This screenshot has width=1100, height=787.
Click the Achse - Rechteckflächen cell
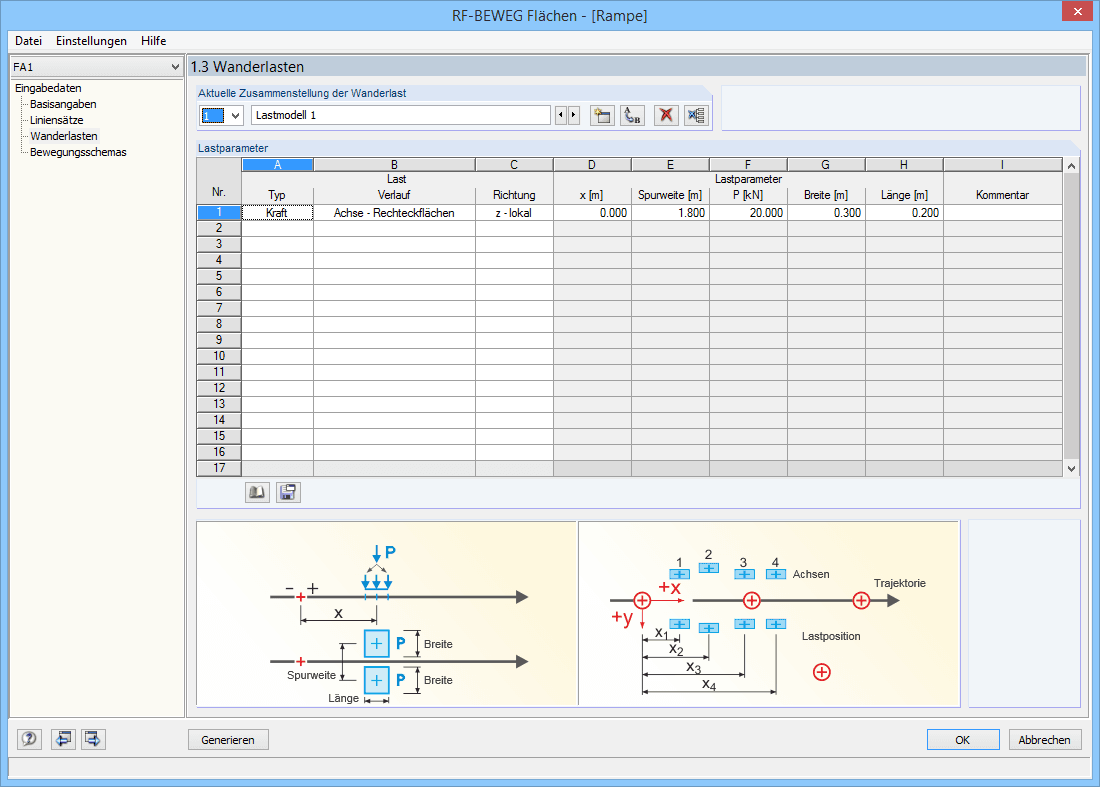pos(394,213)
